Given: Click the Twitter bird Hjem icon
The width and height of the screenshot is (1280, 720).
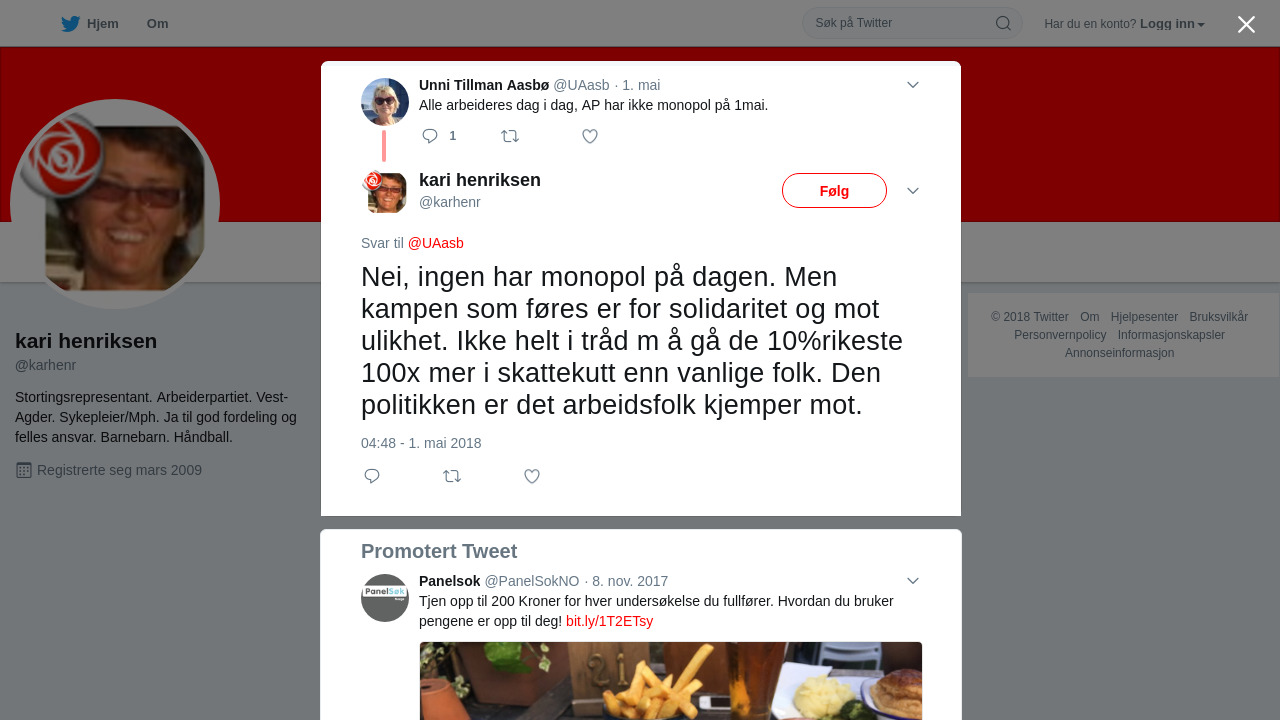Looking at the screenshot, I should coord(70,24).
